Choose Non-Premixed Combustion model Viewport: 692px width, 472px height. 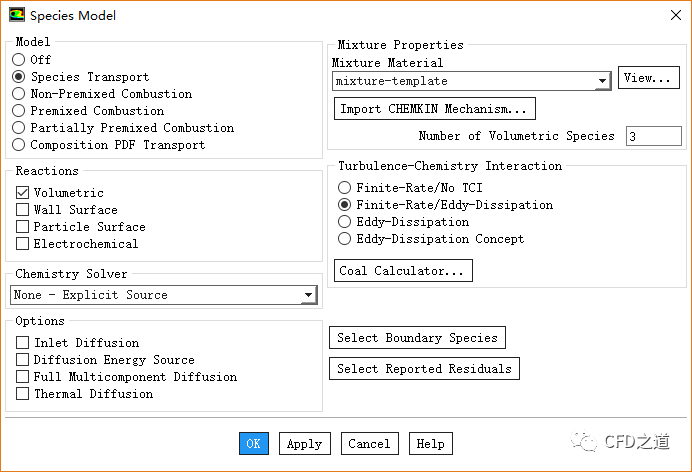(19, 94)
